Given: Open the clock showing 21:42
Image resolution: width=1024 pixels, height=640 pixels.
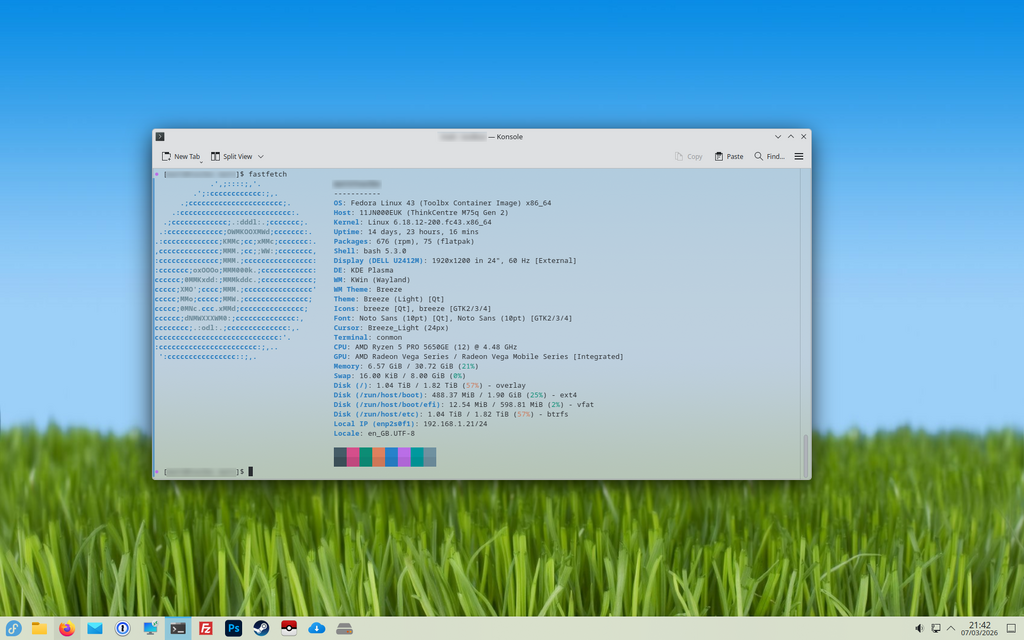Looking at the screenshot, I should click(979, 628).
